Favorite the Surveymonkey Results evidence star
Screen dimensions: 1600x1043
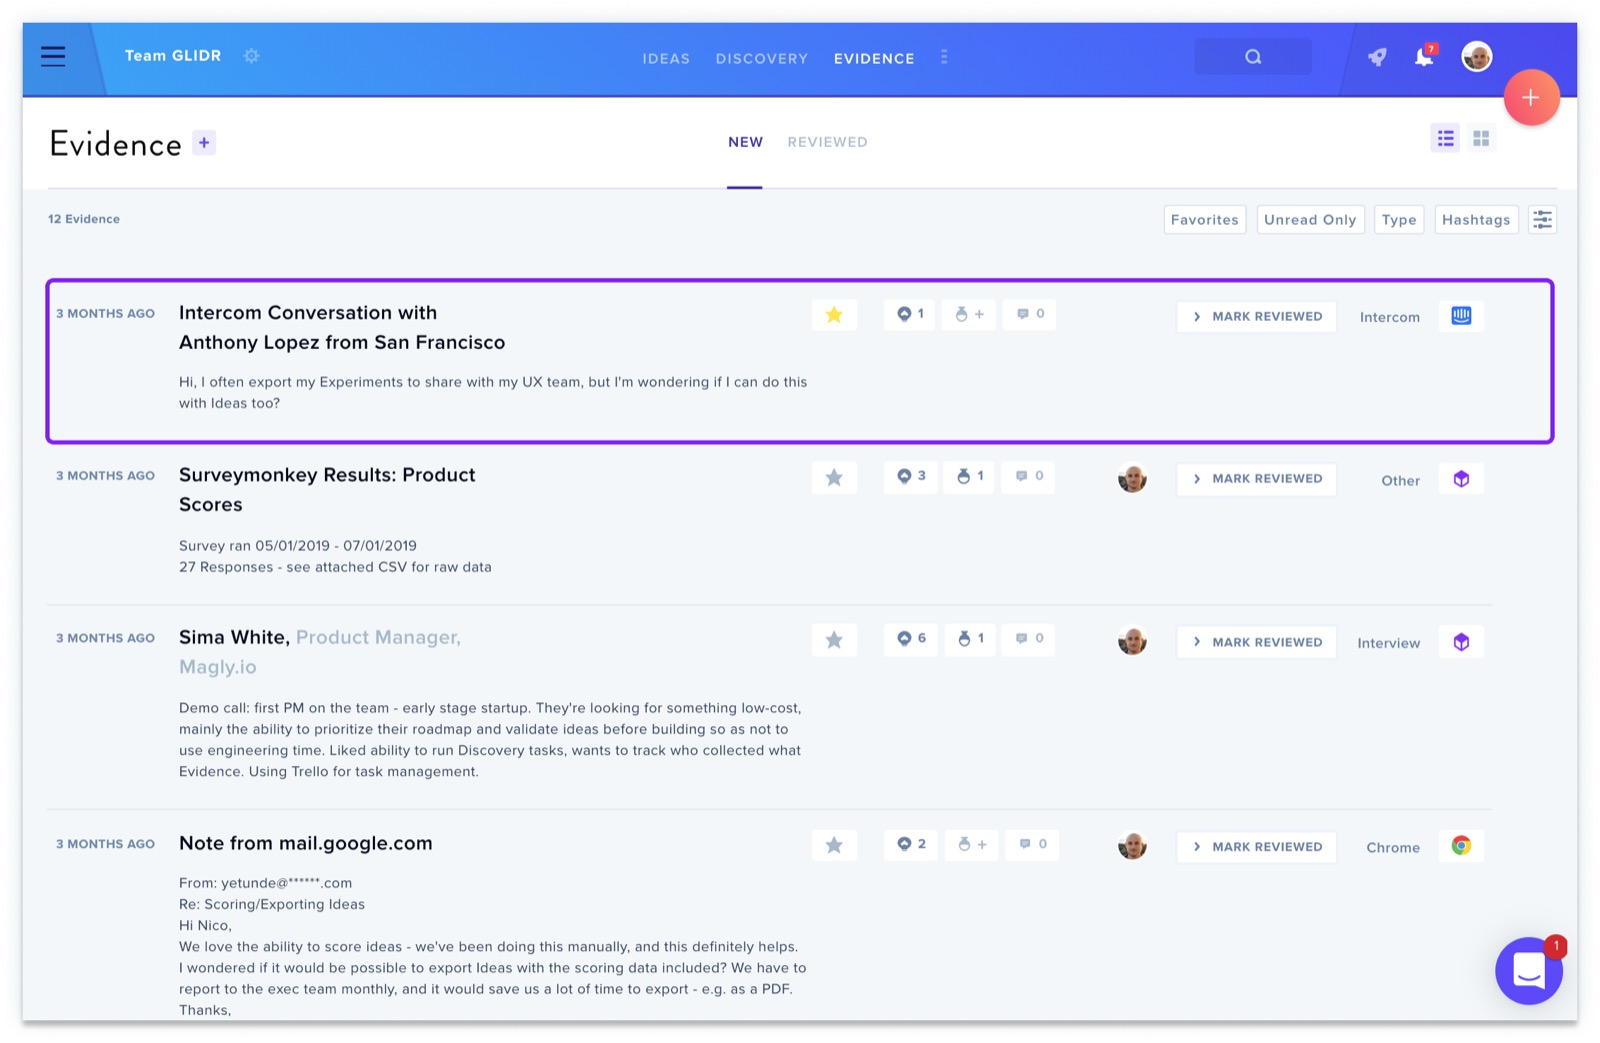pos(834,478)
